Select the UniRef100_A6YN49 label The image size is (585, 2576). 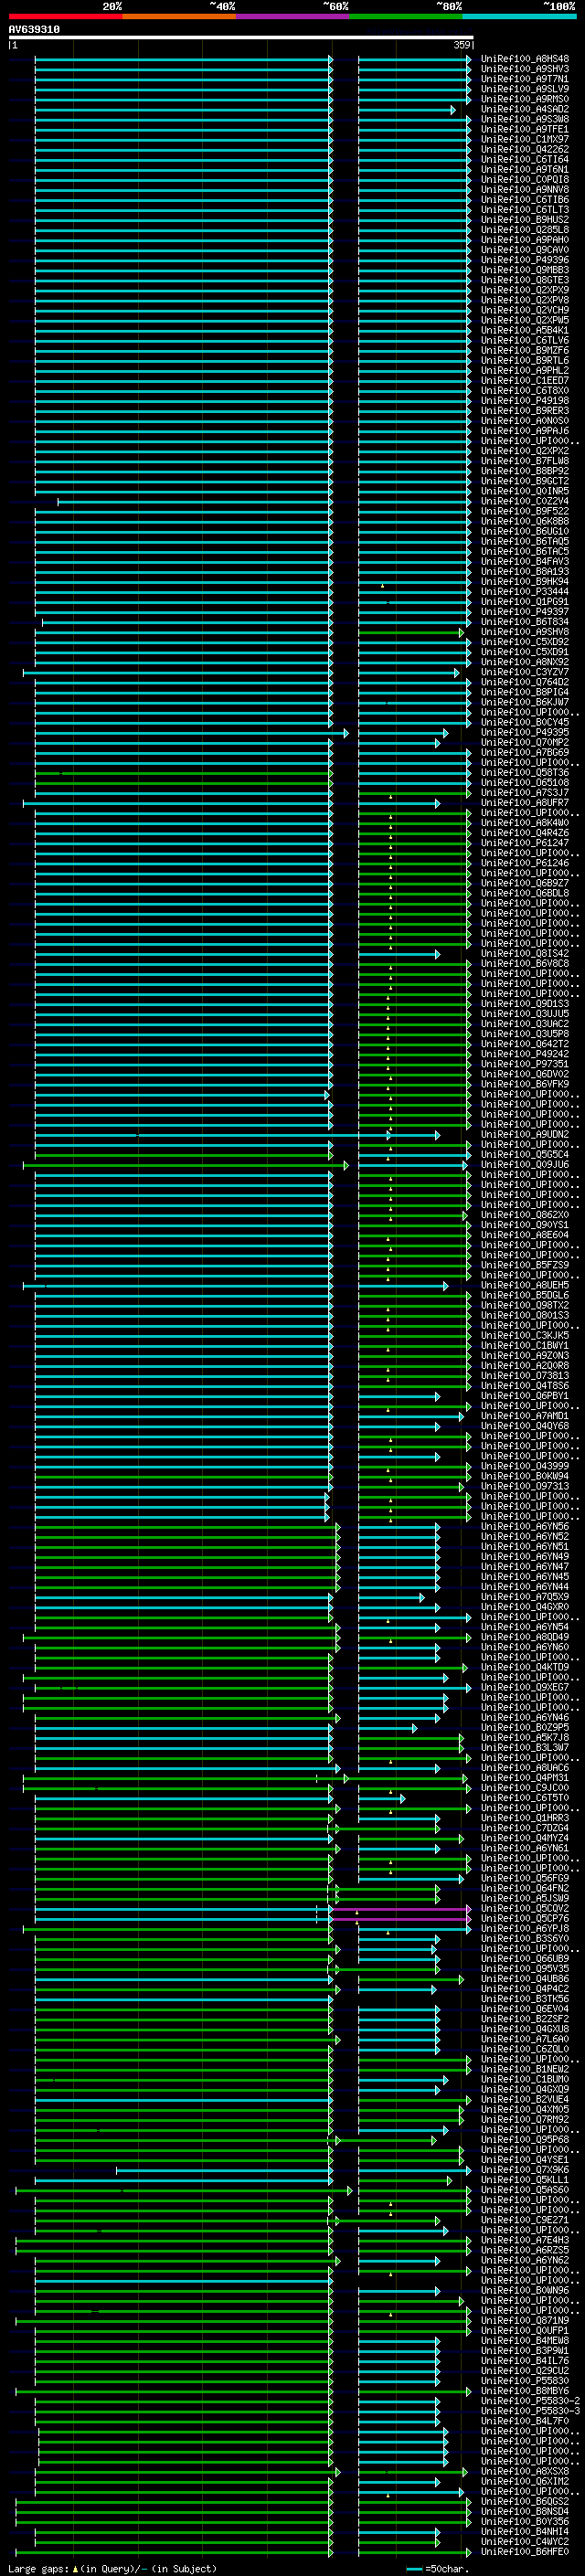point(525,1556)
